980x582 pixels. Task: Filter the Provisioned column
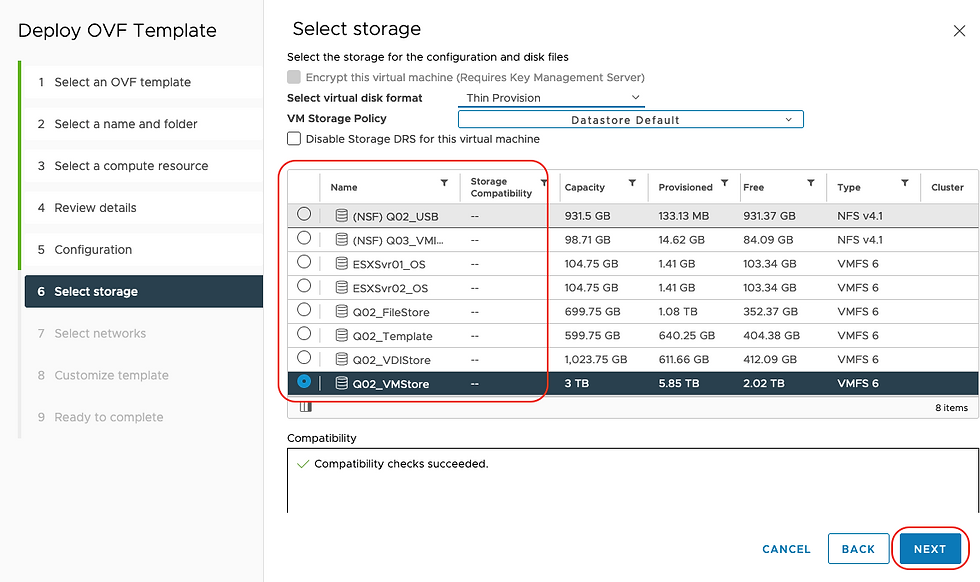coord(724,183)
